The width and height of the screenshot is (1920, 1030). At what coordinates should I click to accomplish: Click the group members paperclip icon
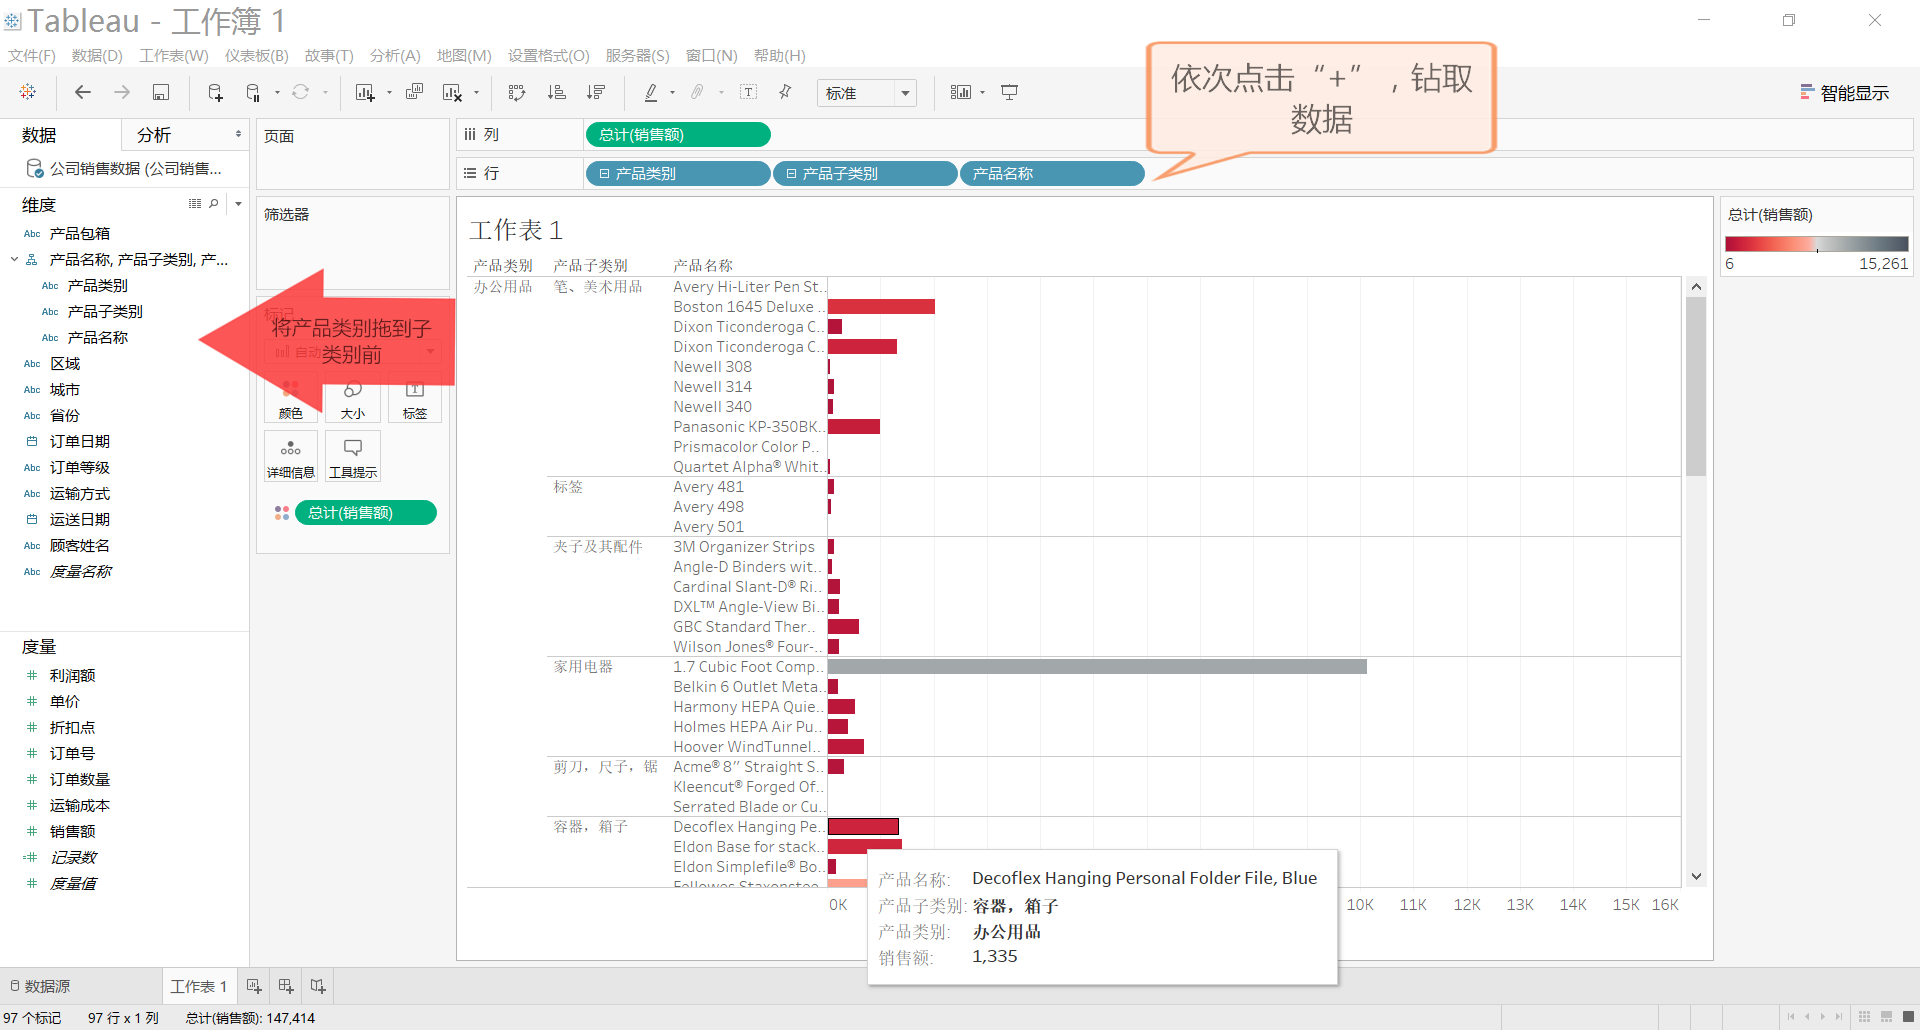click(x=697, y=92)
